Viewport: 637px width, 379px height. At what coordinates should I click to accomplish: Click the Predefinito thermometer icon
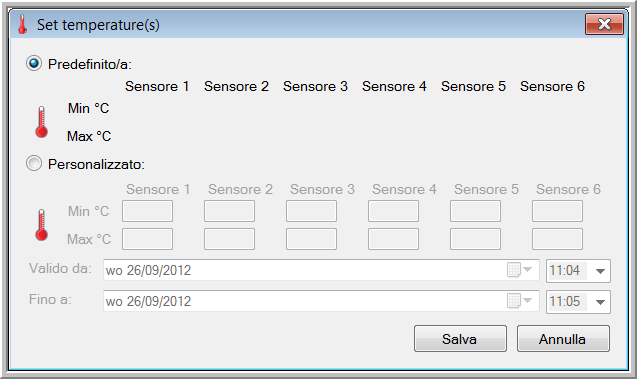point(41,122)
